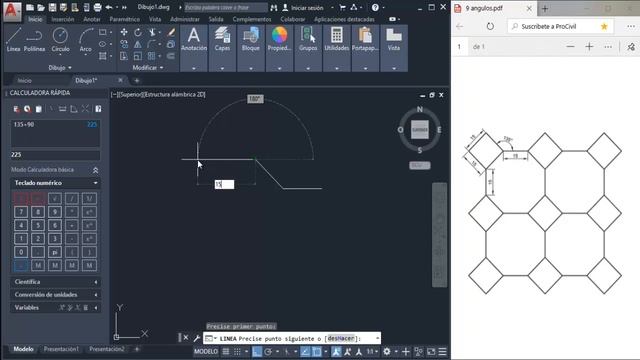The image size is (640, 360).
Task: Click the Move tool in Modificar
Action: 124,32
